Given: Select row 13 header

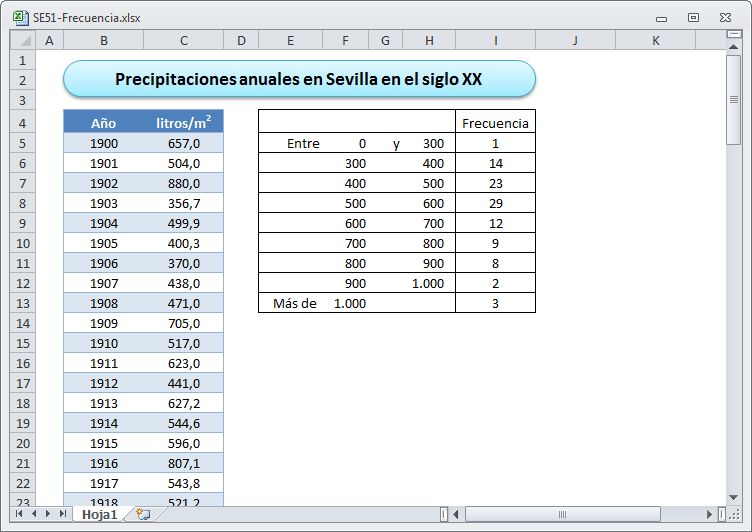Looking at the screenshot, I should point(22,303).
